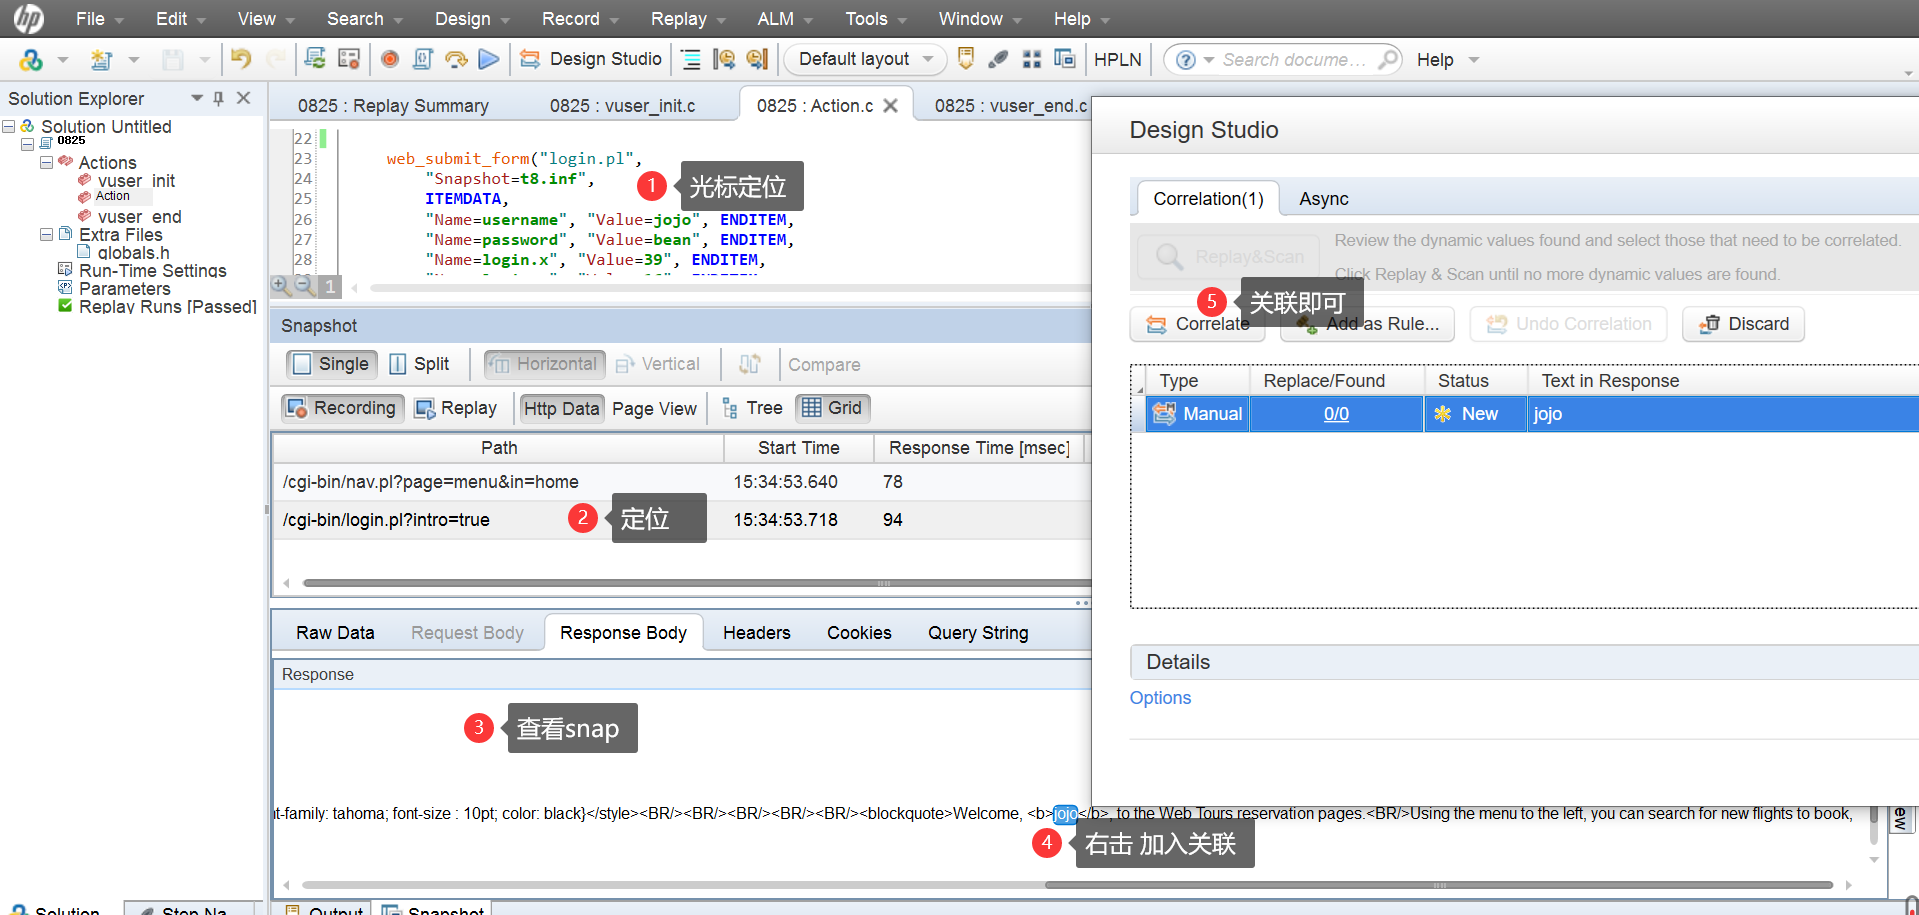The width and height of the screenshot is (1919, 915).
Task: Open the search scope dropdown arrow
Action: (1209, 60)
